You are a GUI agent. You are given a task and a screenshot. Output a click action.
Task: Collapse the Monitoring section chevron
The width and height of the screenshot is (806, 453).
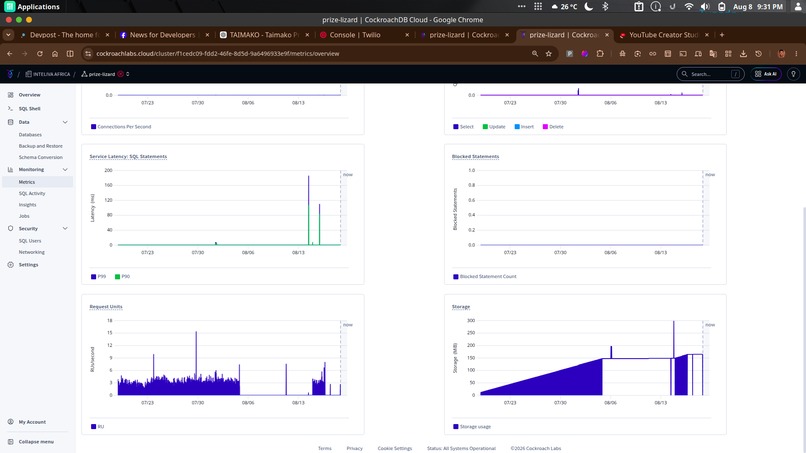pos(65,169)
